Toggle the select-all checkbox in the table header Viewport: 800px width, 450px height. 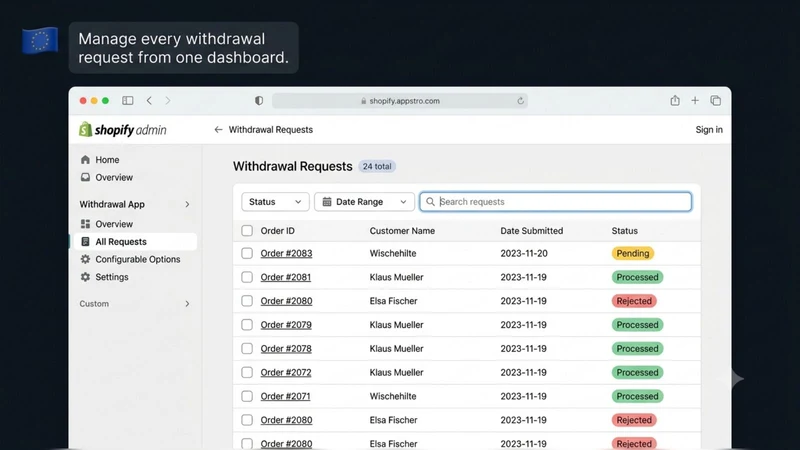(247, 231)
